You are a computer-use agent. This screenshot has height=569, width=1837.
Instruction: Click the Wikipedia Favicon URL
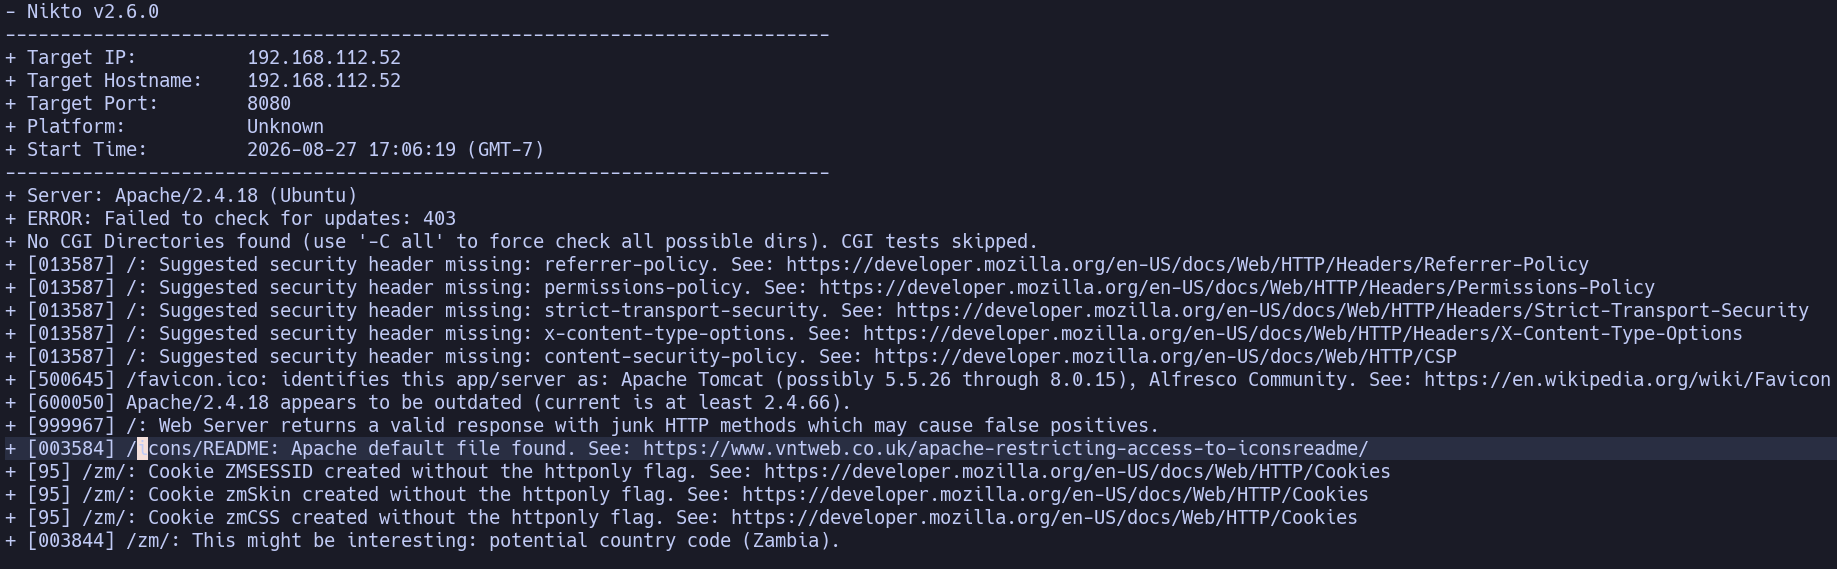click(1627, 380)
